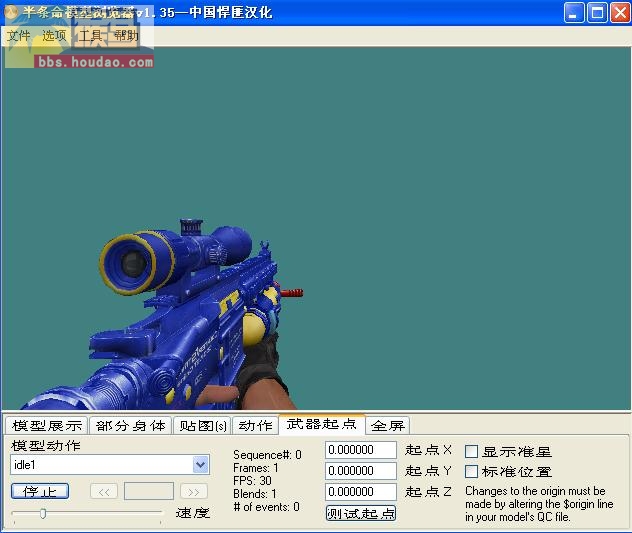Click the idle1 sequence combo box
Image resolution: width=632 pixels, height=533 pixels.
click(x=110, y=465)
